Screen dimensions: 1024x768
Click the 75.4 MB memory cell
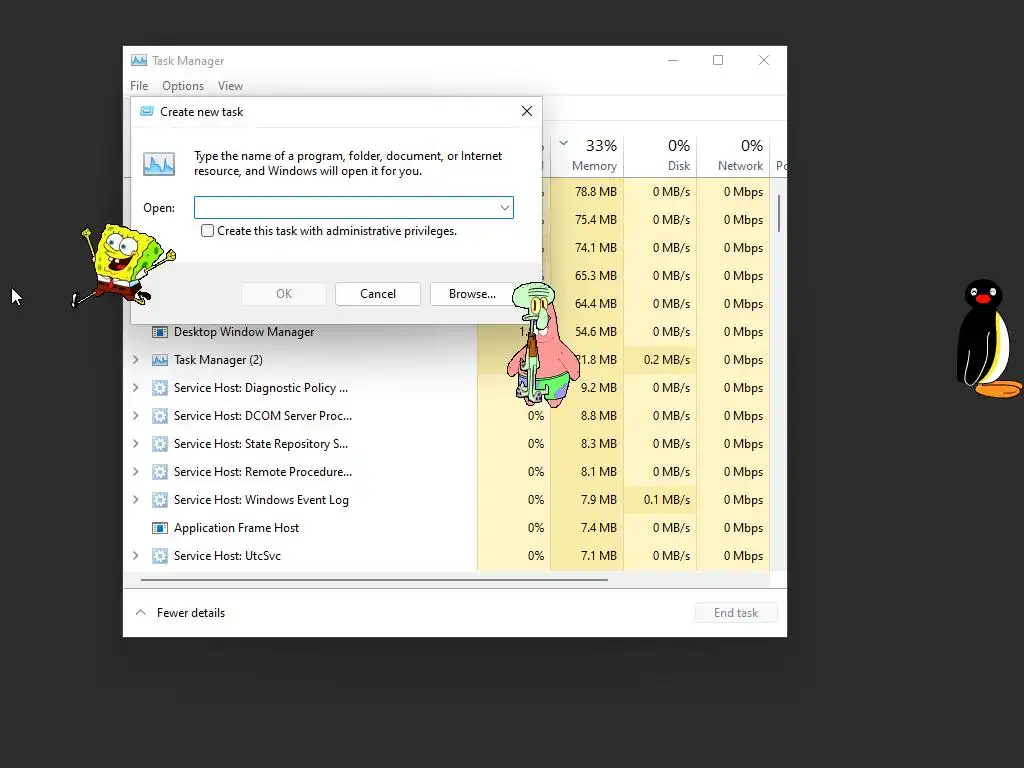(587, 220)
